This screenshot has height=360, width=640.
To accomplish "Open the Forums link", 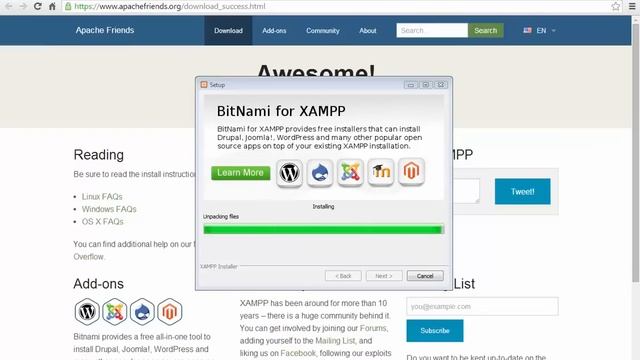I will [x=373, y=328].
